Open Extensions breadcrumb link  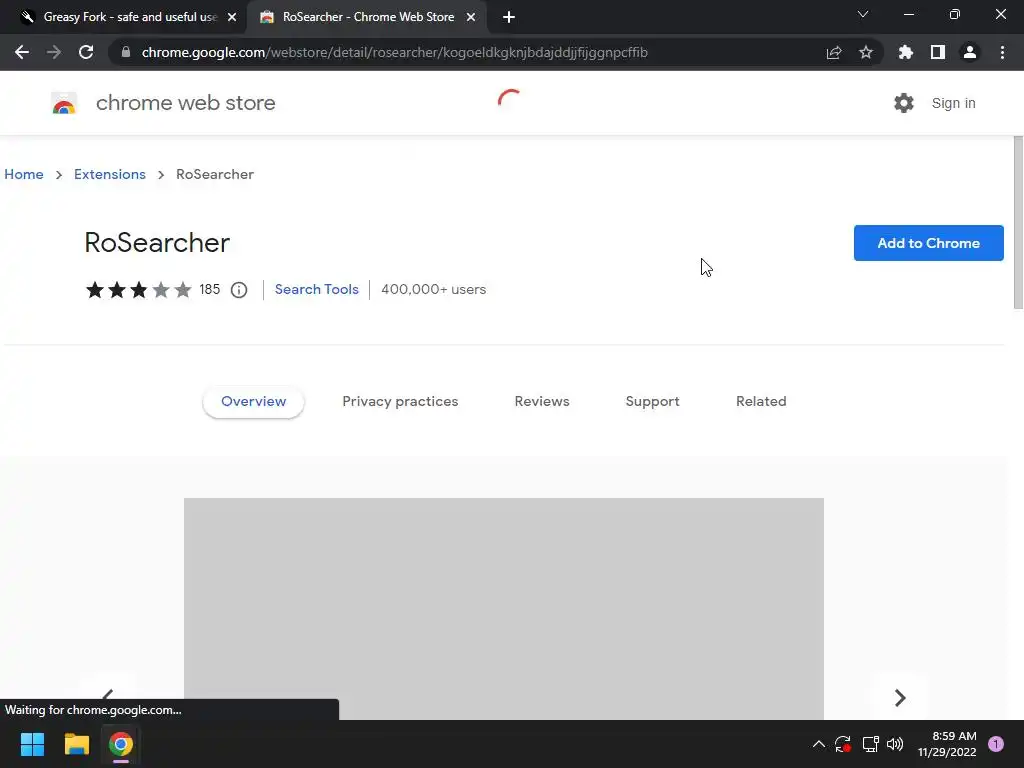110,174
